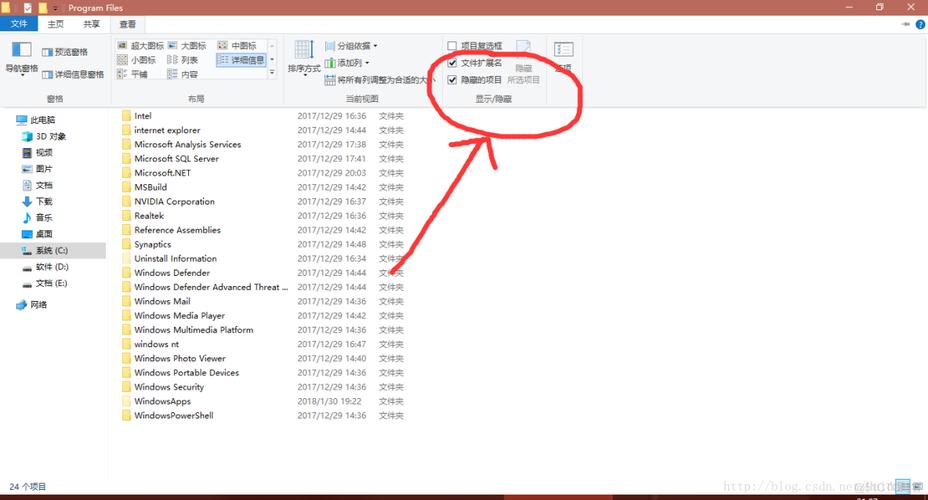928x500 pixels.
Task: Open Desktop (桌面) in sidebar
Action: (37, 234)
